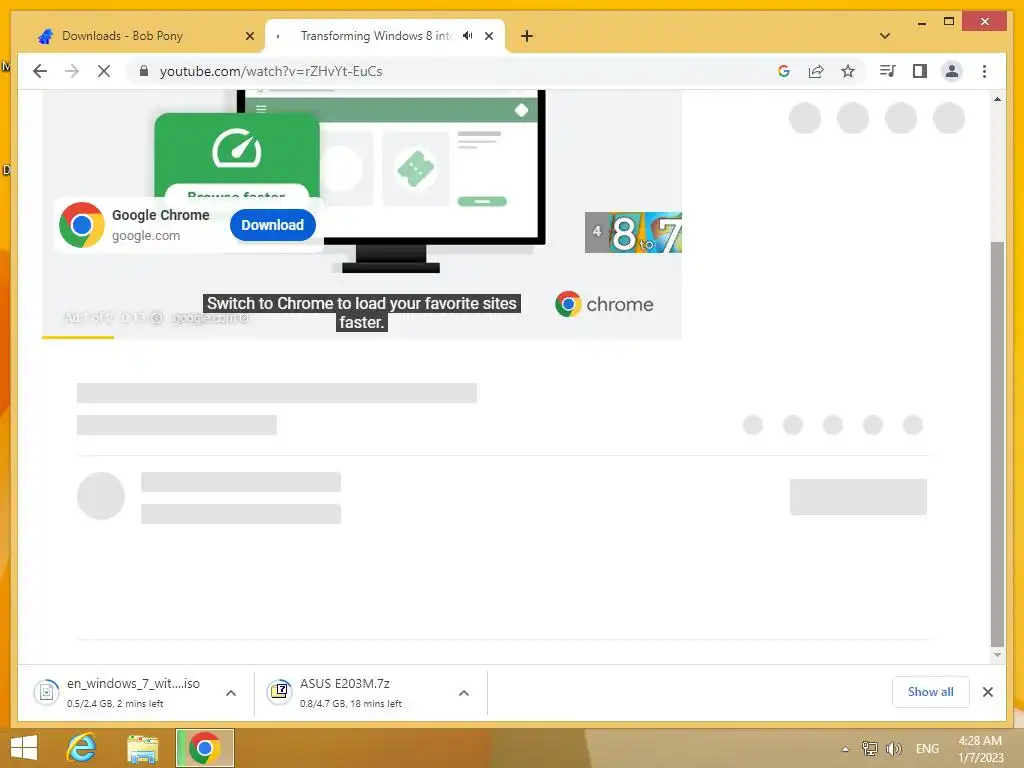Click the vertical page scrollbar
1024x768 pixels.
(997, 443)
